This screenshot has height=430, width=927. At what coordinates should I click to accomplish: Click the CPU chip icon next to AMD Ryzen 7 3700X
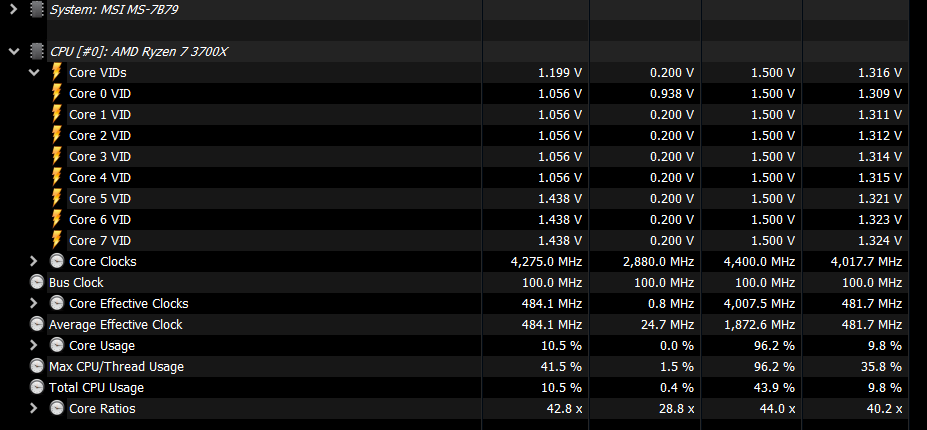tap(37, 51)
